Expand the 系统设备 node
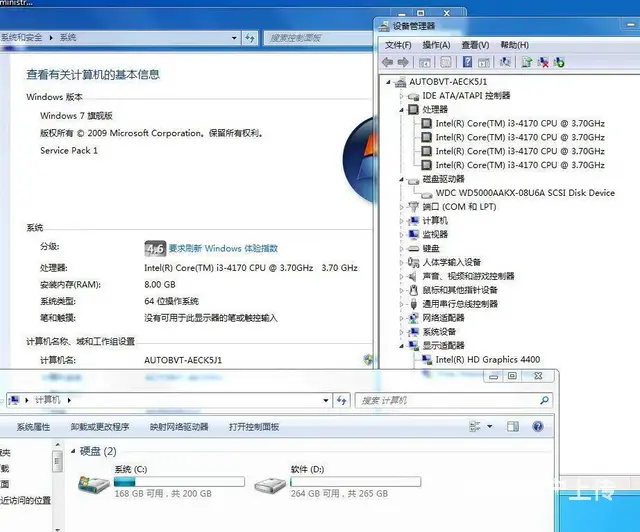The image size is (640, 532). pyautogui.click(x=402, y=332)
